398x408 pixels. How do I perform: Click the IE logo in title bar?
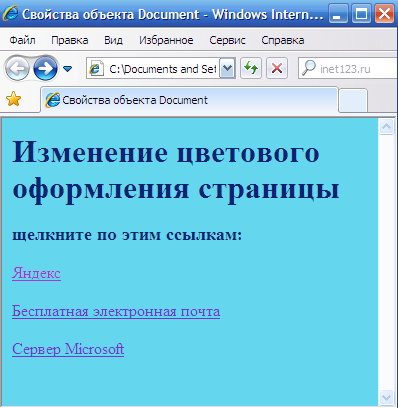tap(11, 14)
